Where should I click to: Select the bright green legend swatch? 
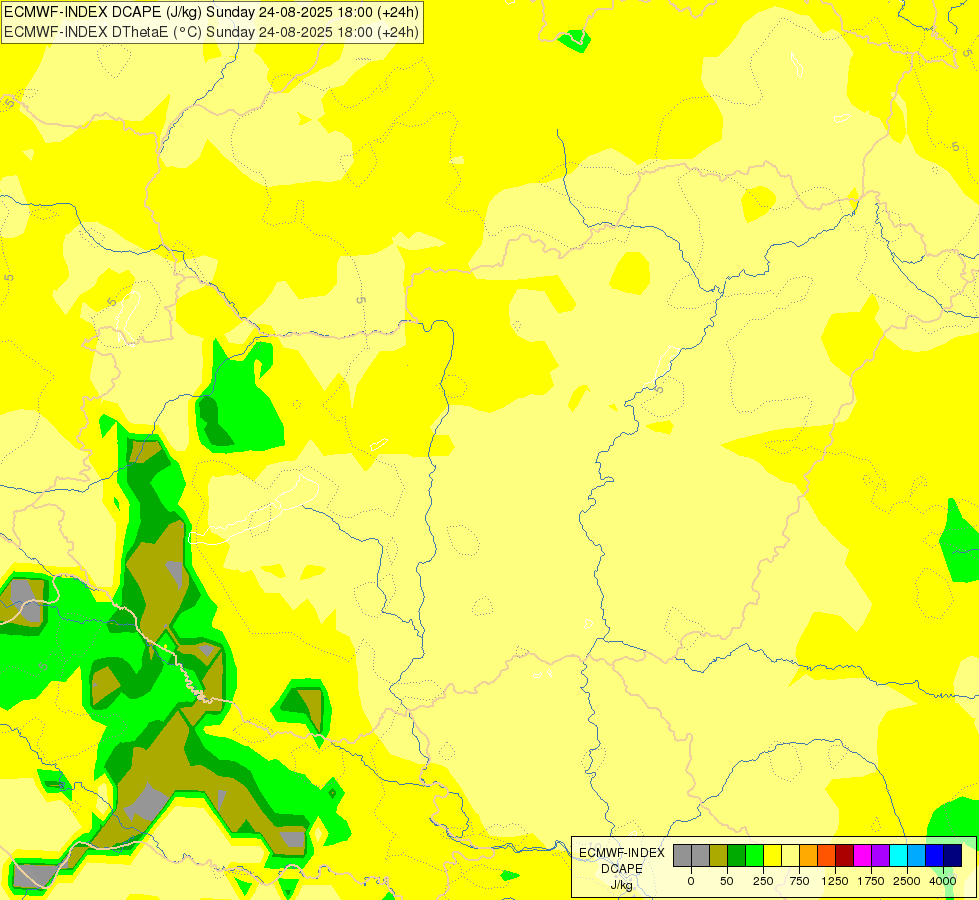pyautogui.click(x=754, y=856)
